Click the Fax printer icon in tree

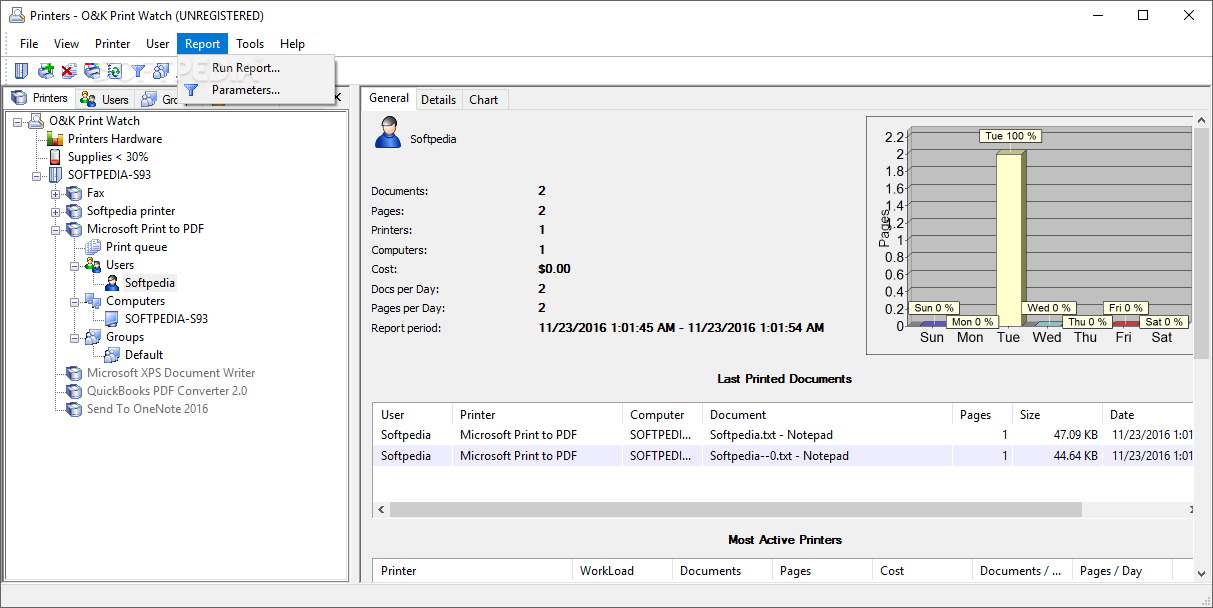74,193
